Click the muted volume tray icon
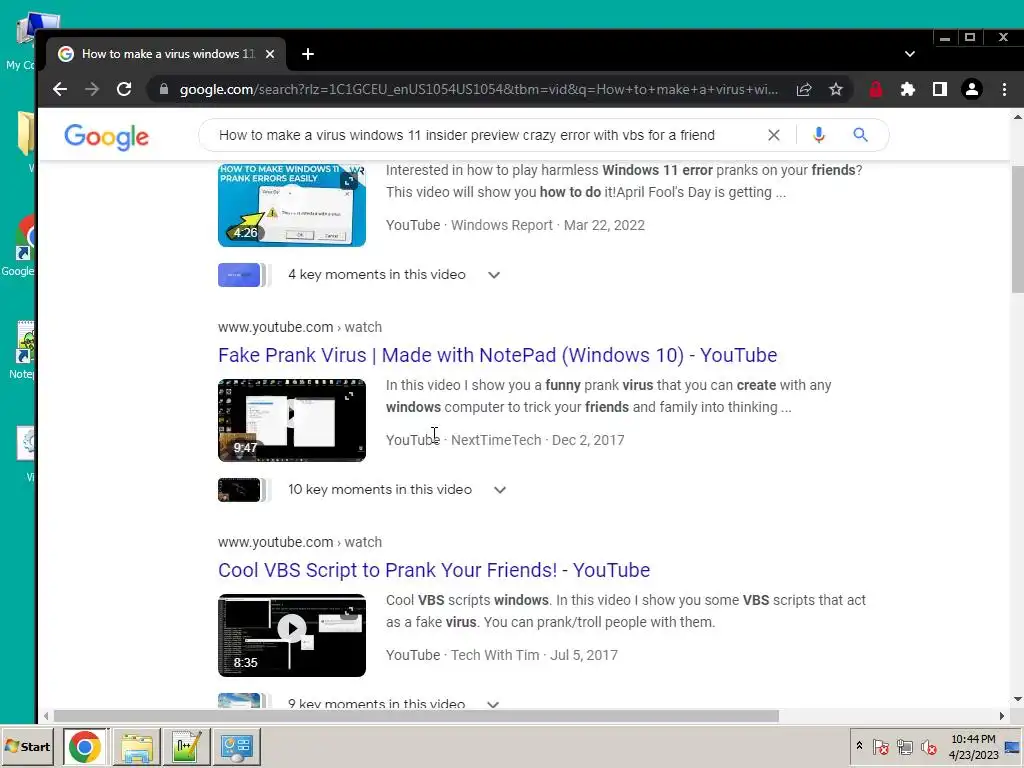This screenshot has height=768, width=1024. pyautogui.click(x=928, y=746)
